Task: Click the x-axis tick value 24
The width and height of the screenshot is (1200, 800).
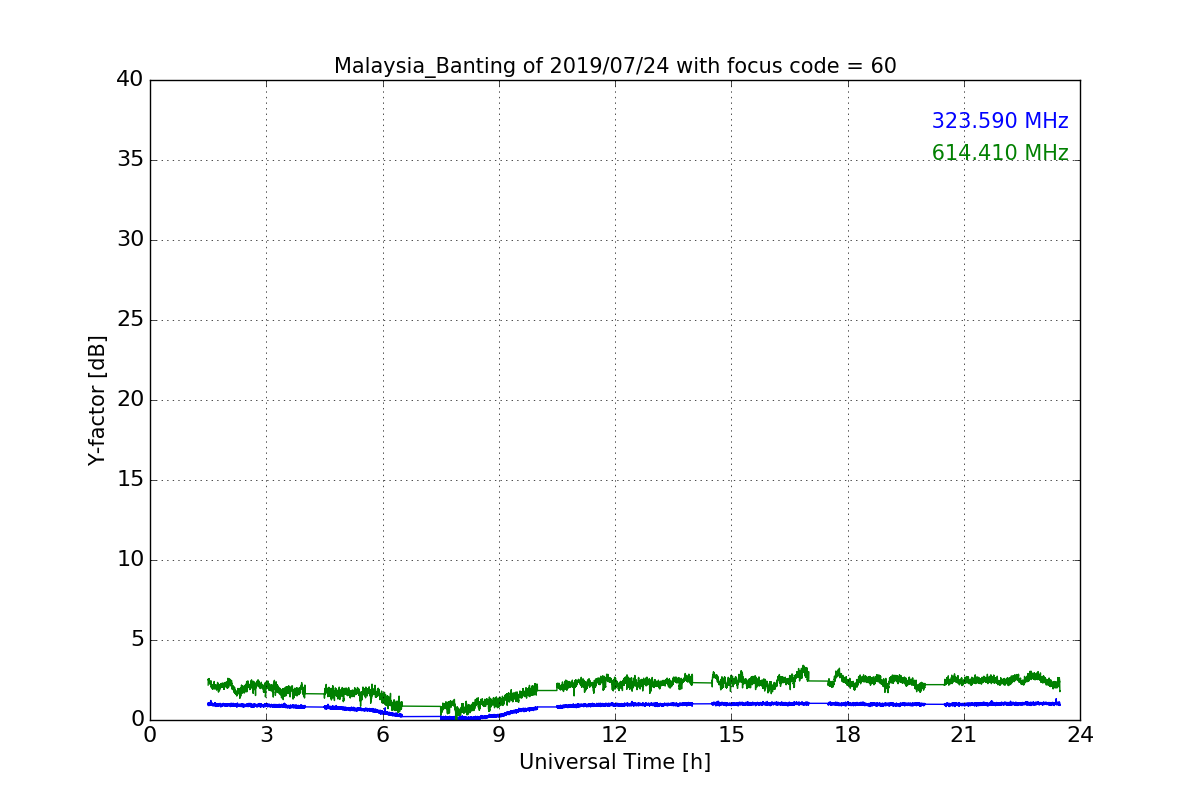Action: pyautogui.click(x=1080, y=735)
